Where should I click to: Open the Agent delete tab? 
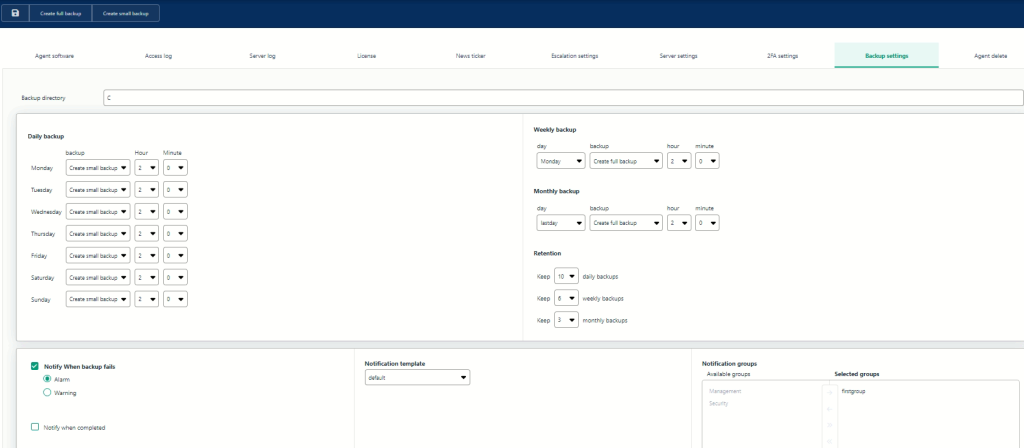(990, 56)
